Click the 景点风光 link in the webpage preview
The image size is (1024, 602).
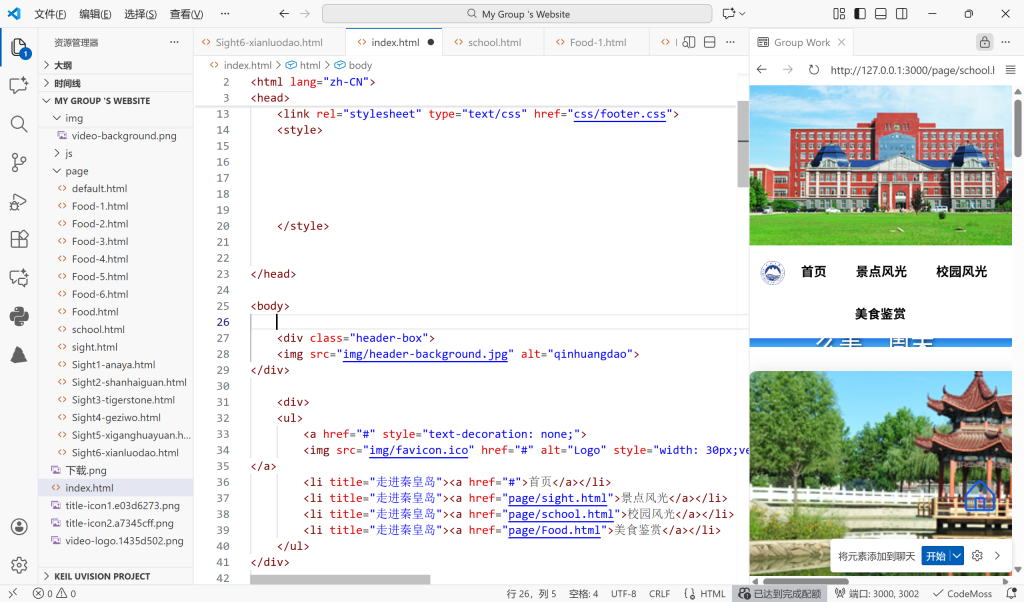(x=880, y=272)
